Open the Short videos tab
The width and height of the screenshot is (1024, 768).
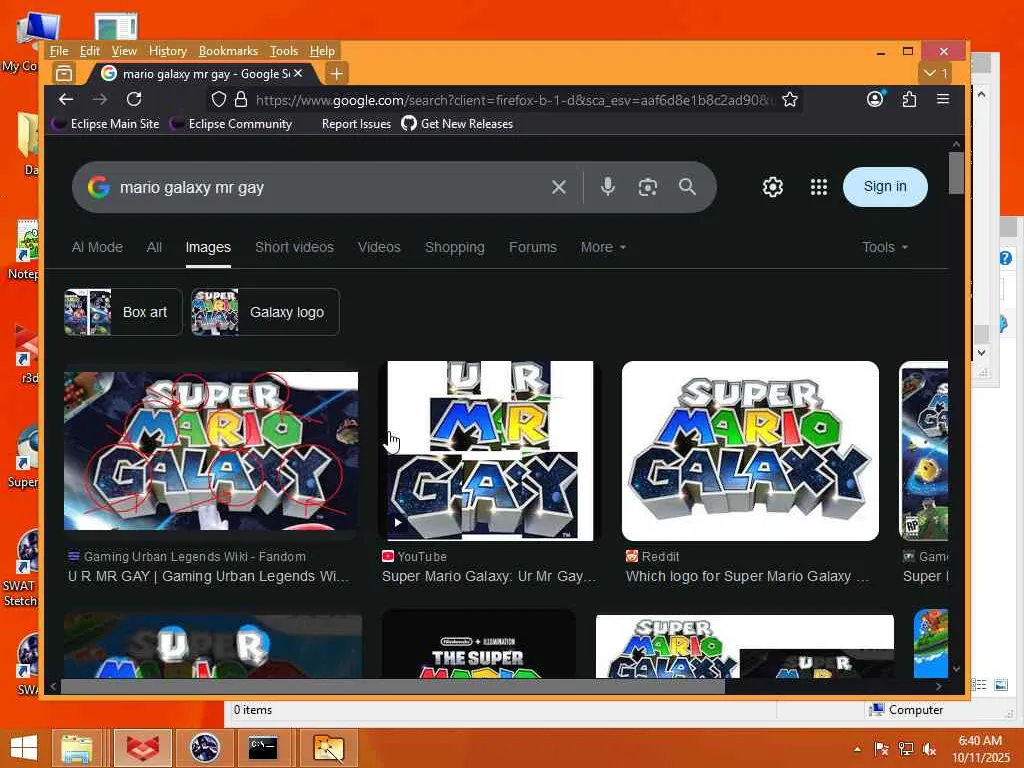tap(294, 248)
